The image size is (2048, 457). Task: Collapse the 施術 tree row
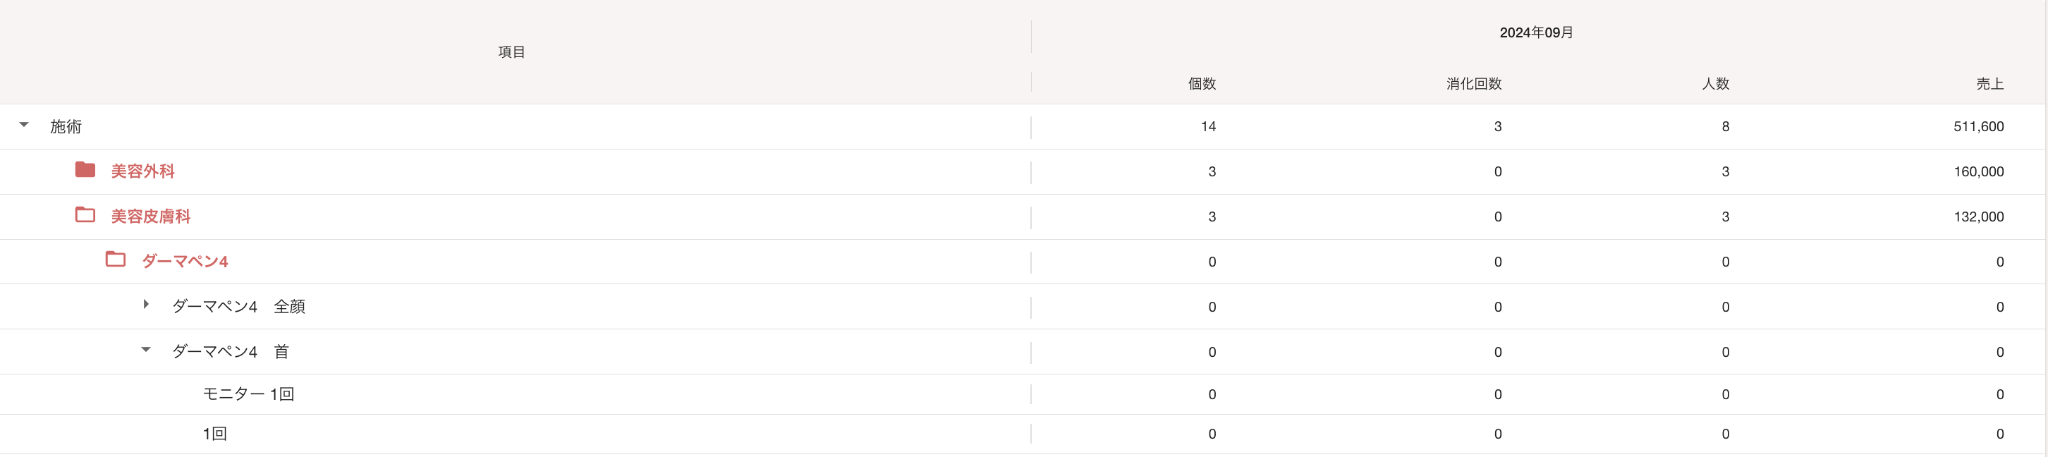point(24,125)
